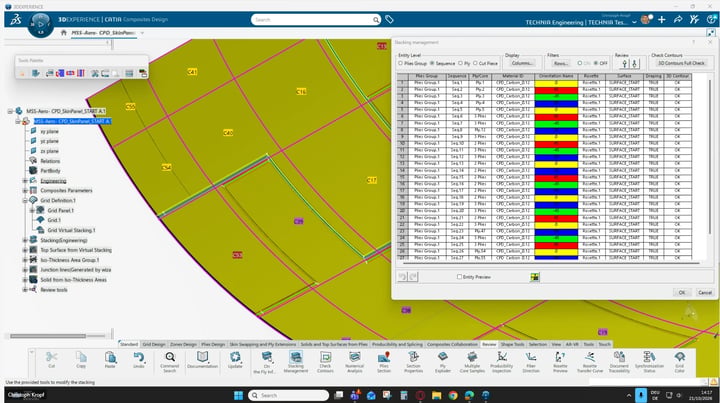720x403 pixels.
Task: Expand Iso-Thickness Area Group.1 node
Action: coord(25,260)
